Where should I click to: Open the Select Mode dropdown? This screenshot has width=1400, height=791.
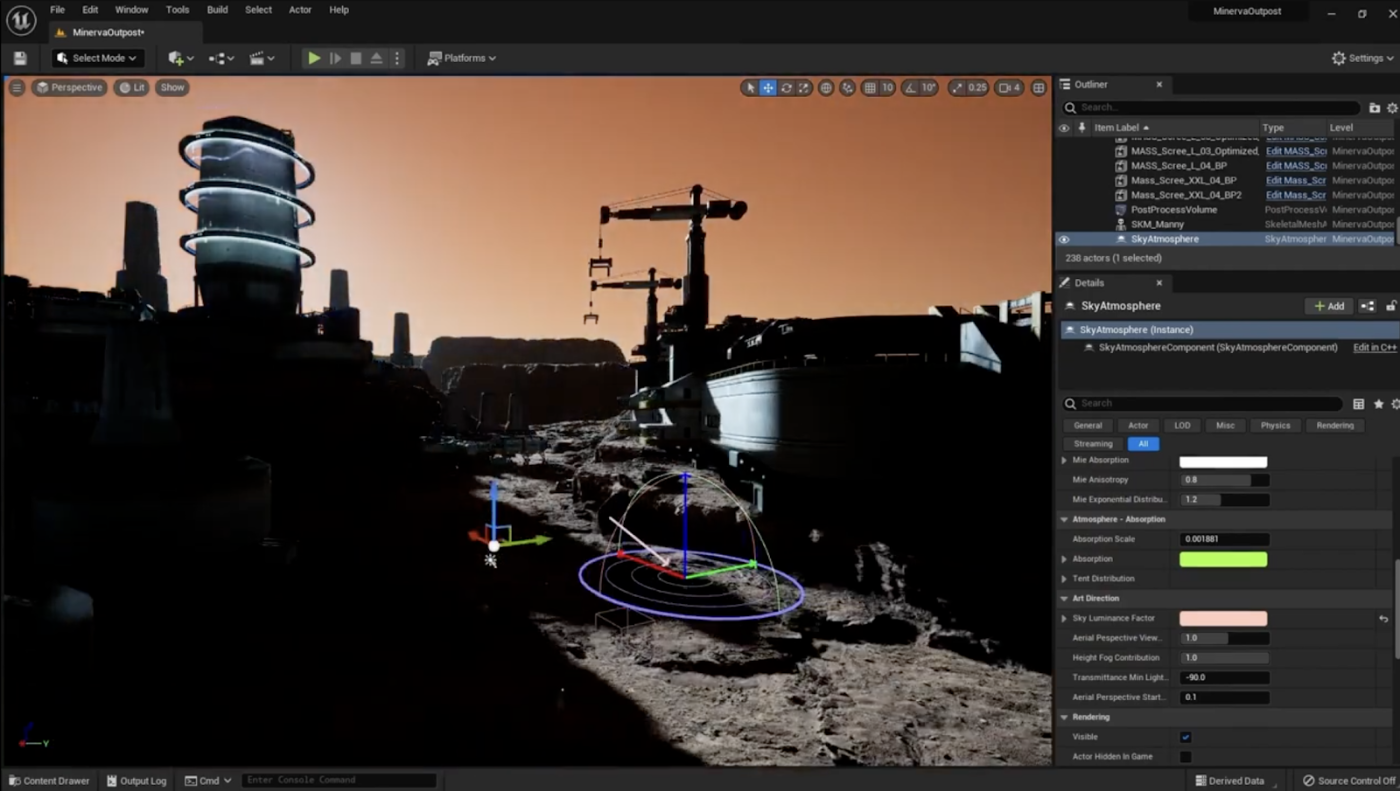coord(98,58)
